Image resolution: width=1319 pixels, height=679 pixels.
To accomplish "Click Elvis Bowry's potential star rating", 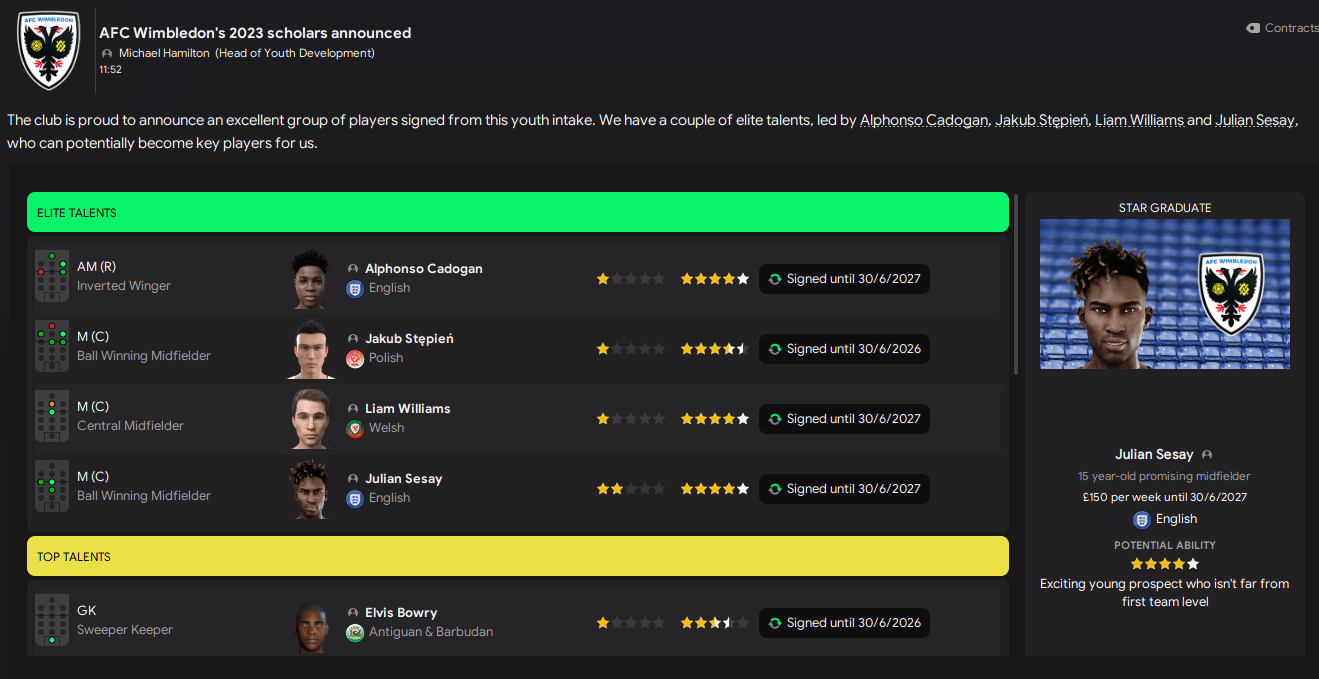I will tap(714, 623).
